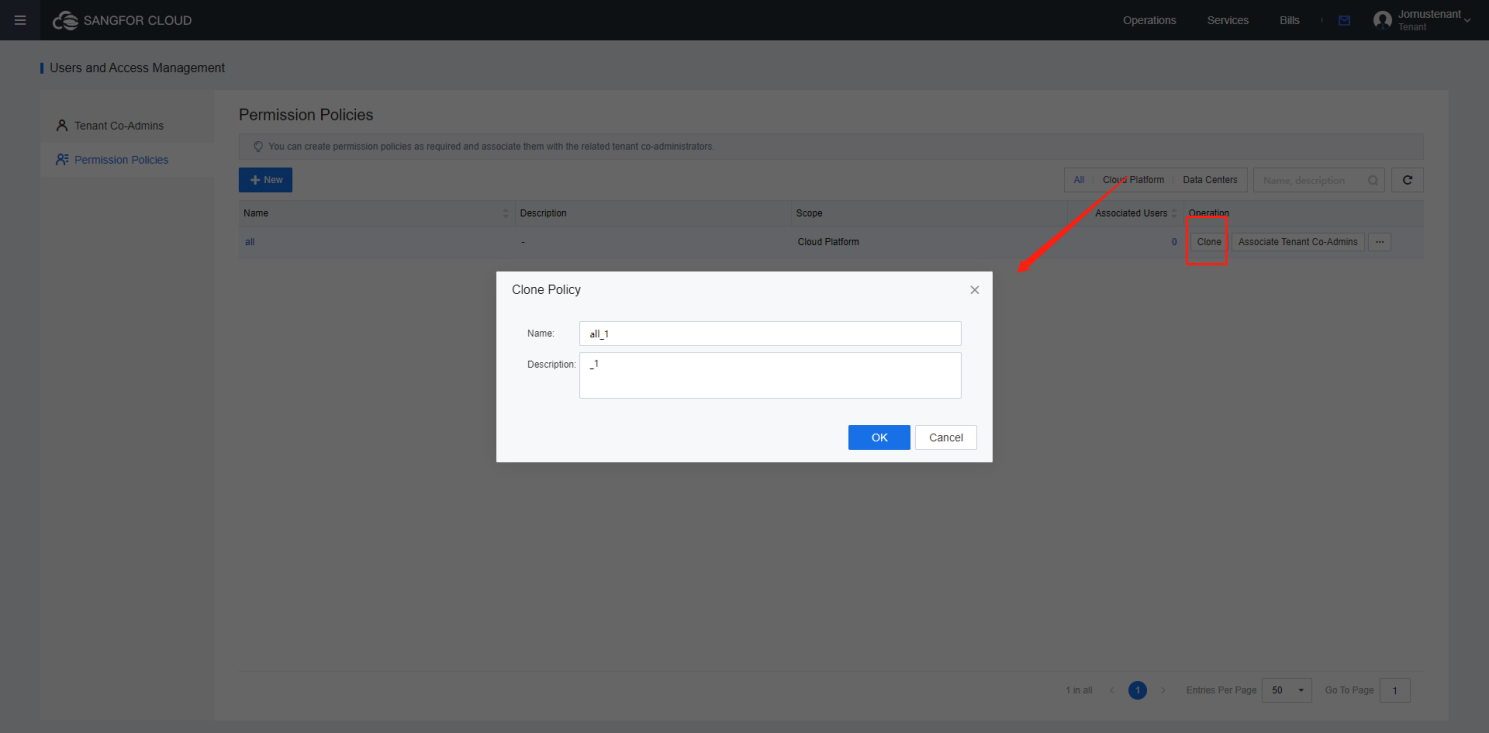Open Entries Per Page dropdown
Screen dimensions: 1489x733
1287,690
